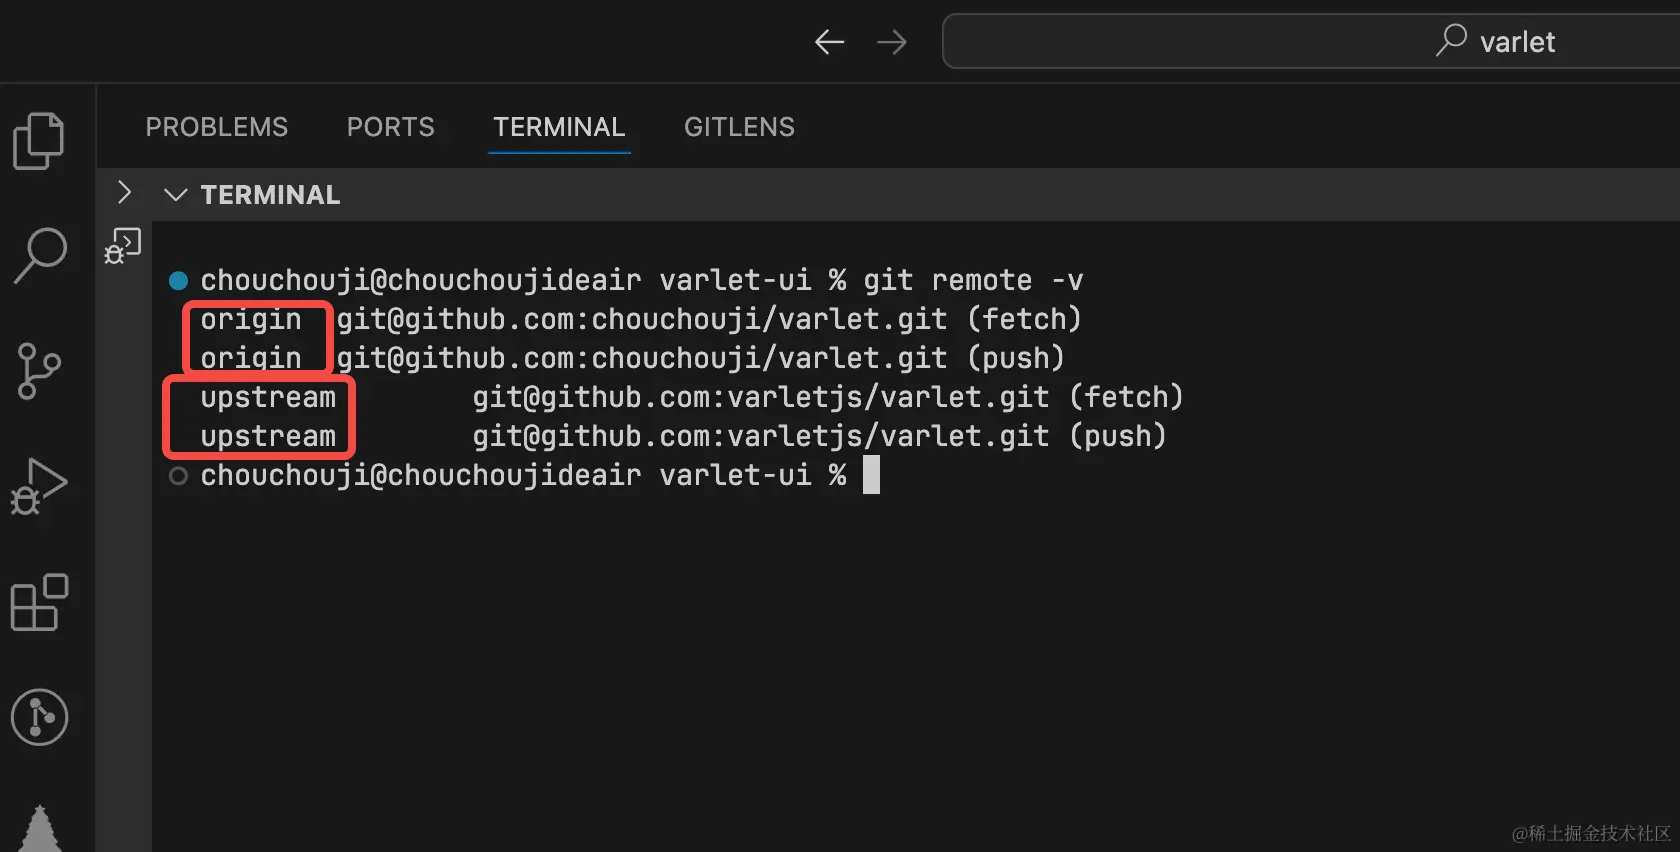Go back with the left arrow

829,42
